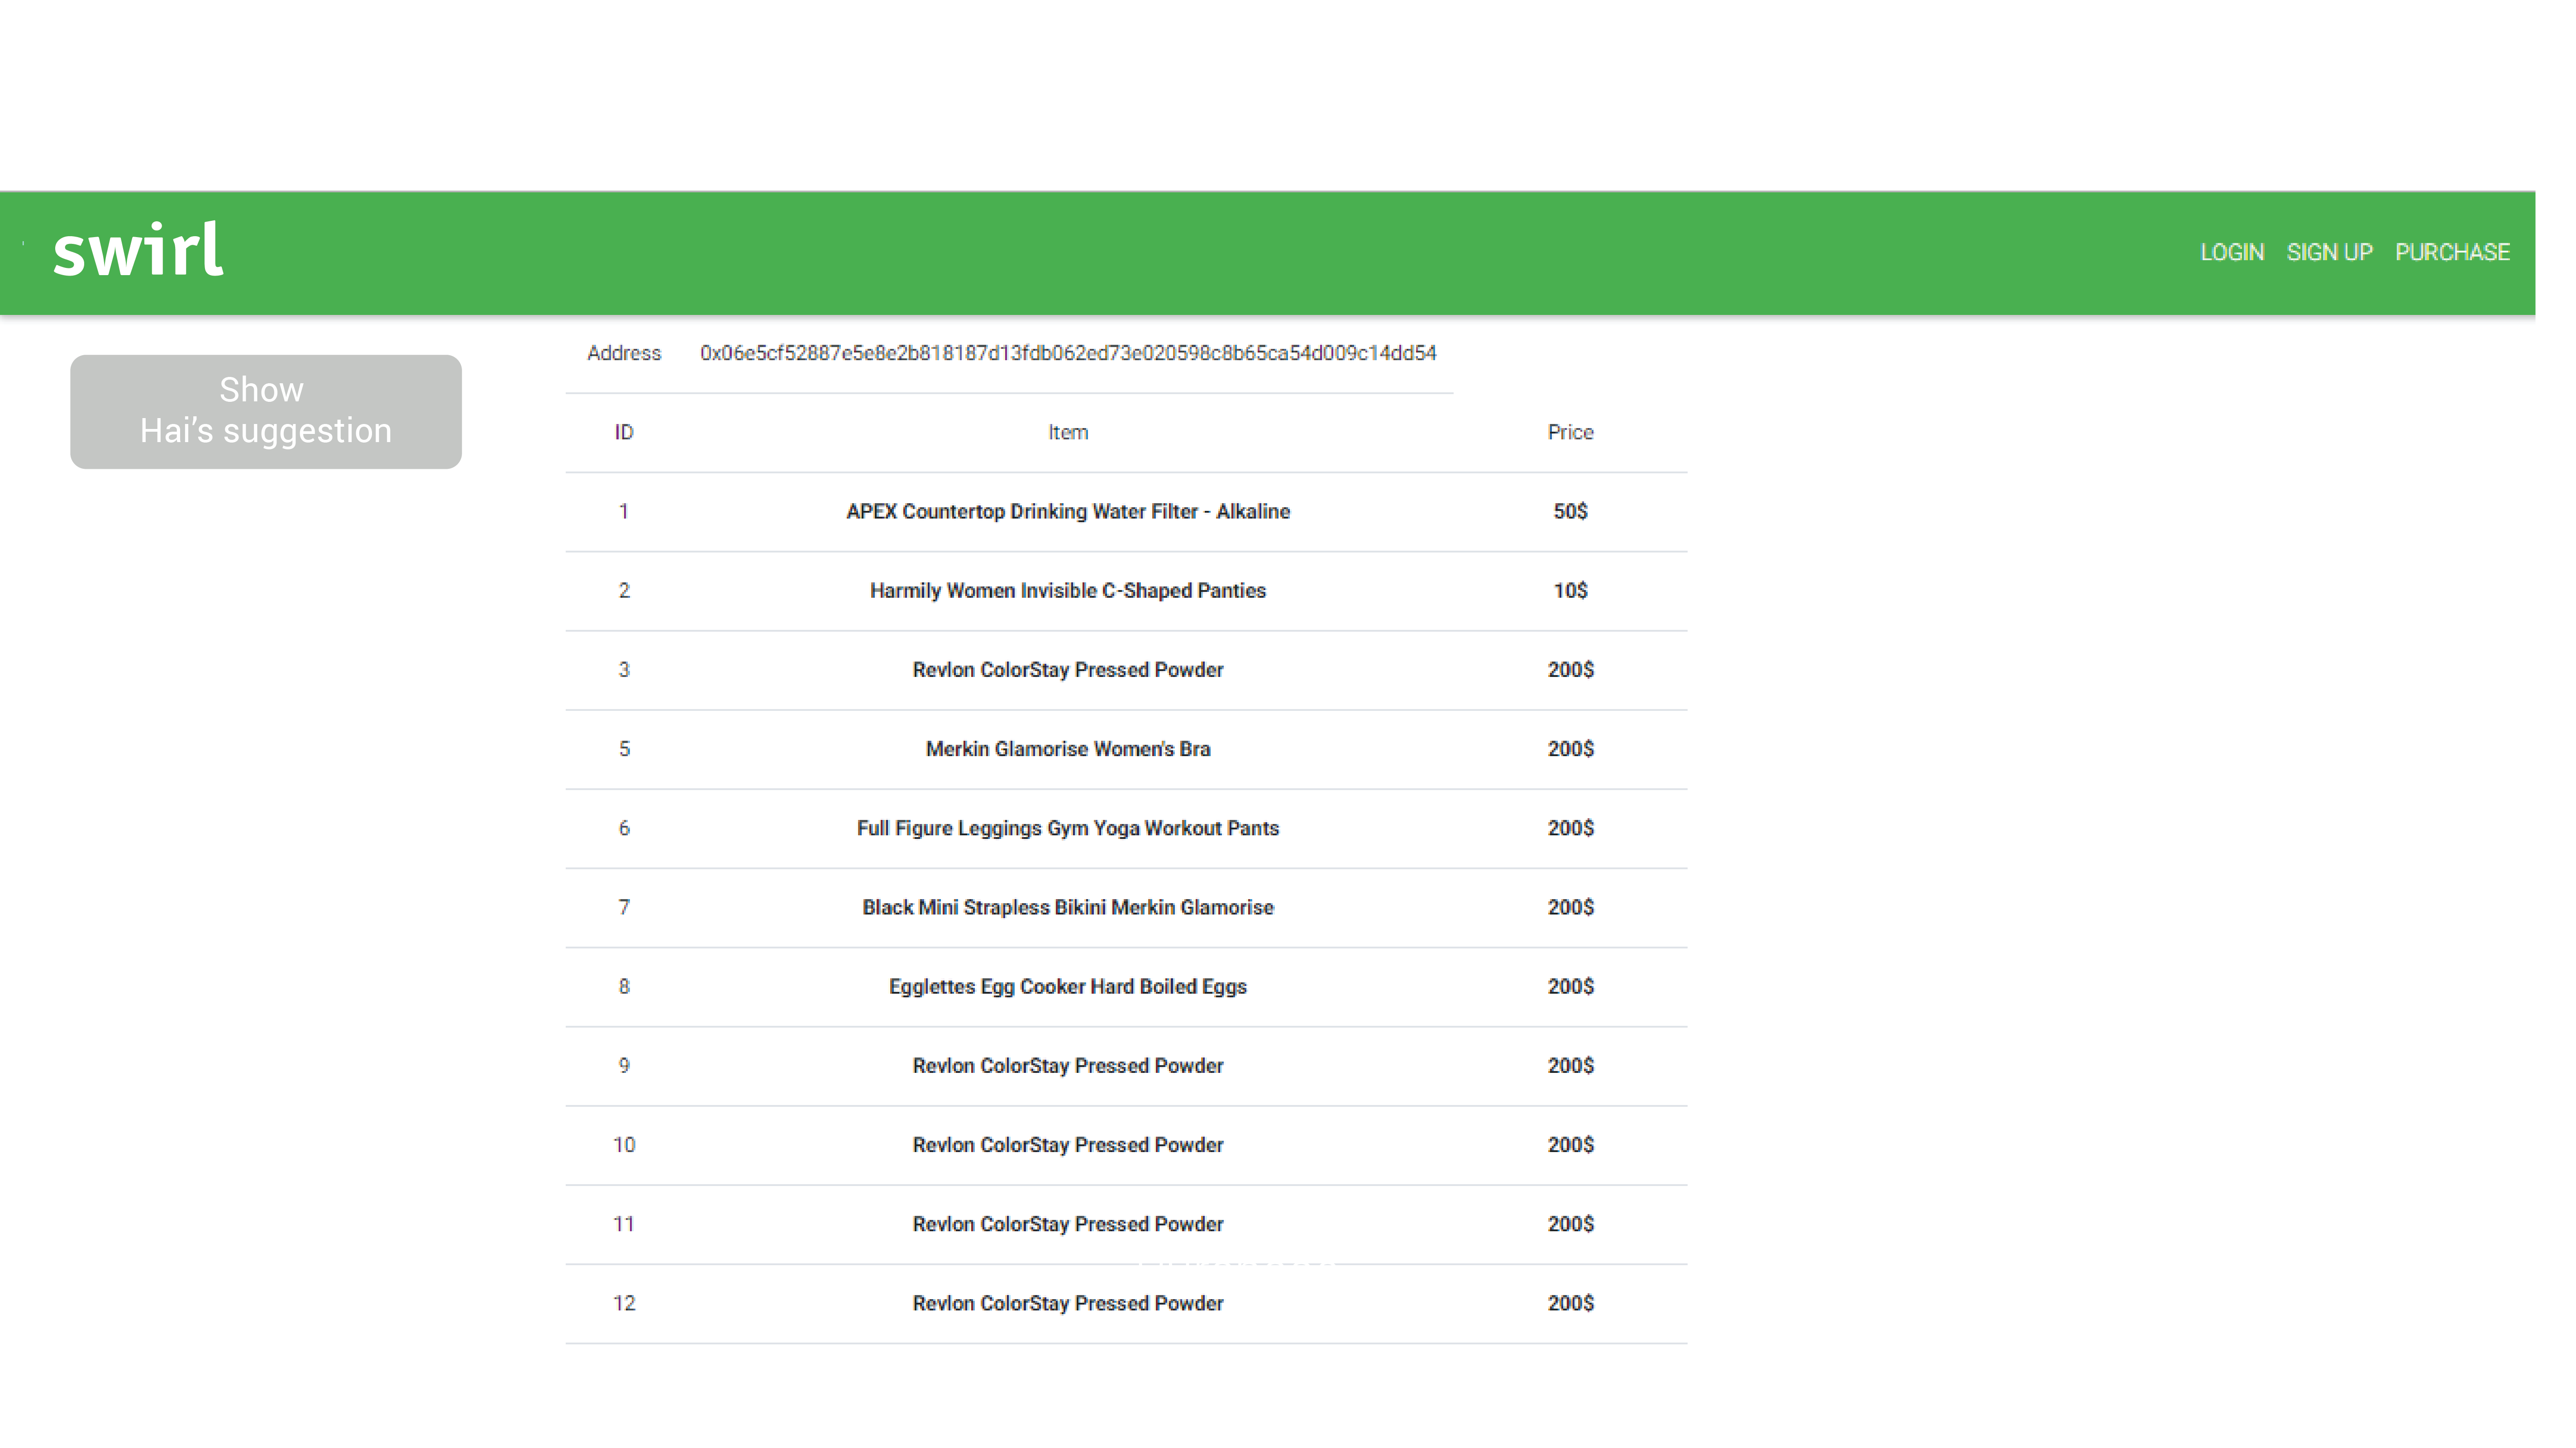This screenshot has width=2576, height=1448.
Task: Click the ID column header
Action: pos(623,432)
